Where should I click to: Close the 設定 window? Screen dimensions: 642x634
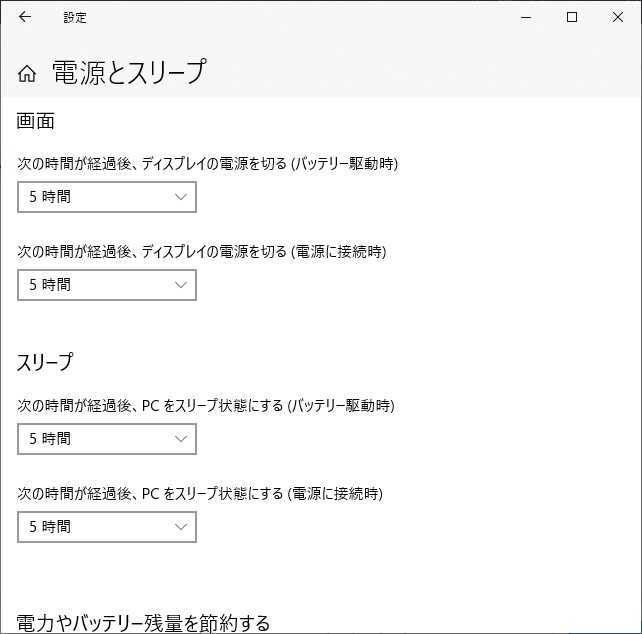coord(618,17)
